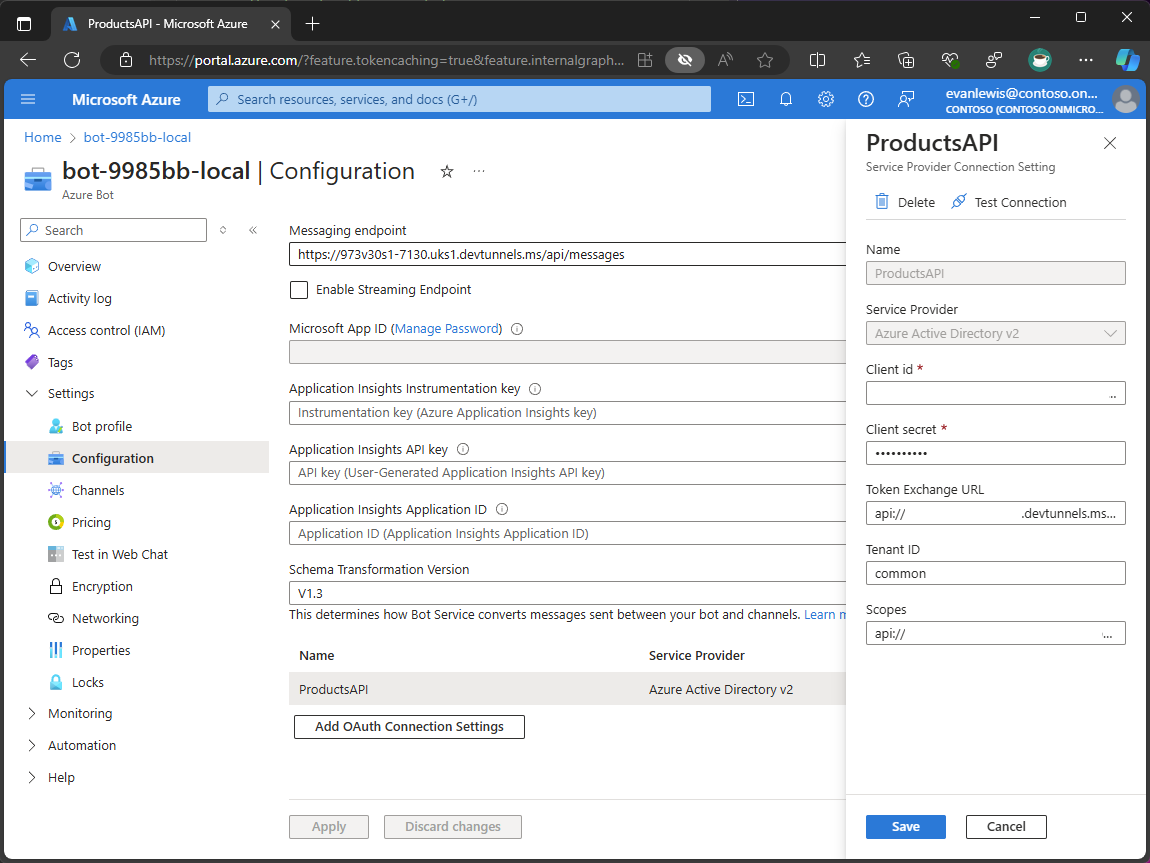
Task: Expand the Automation section
Action: (32, 746)
